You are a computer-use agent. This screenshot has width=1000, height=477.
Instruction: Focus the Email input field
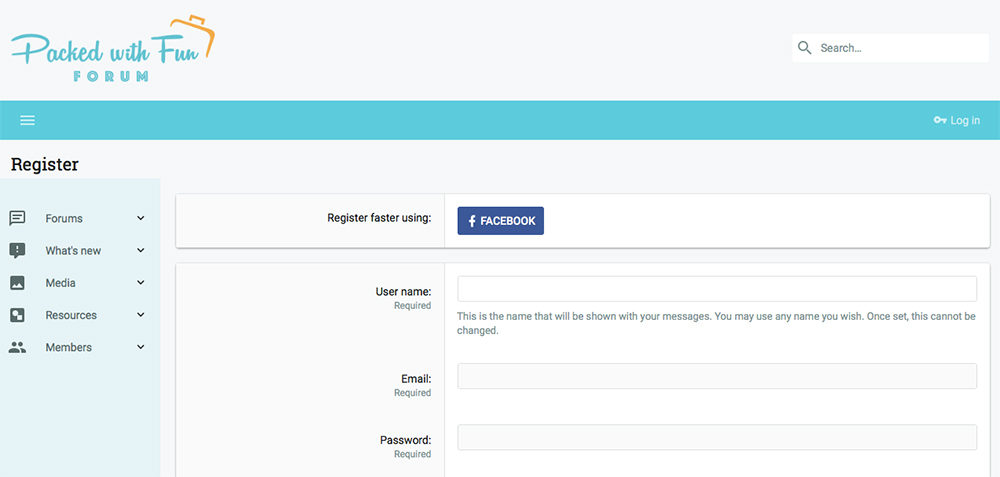pyautogui.click(x=717, y=376)
